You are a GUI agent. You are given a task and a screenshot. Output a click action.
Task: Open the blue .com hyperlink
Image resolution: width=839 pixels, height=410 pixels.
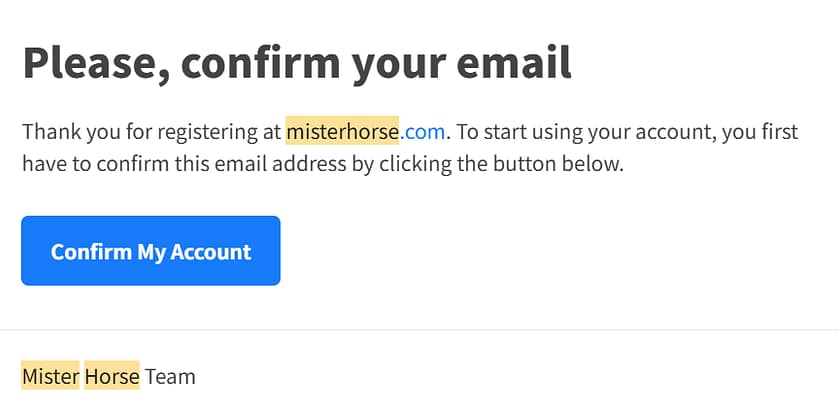click(x=423, y=131)
